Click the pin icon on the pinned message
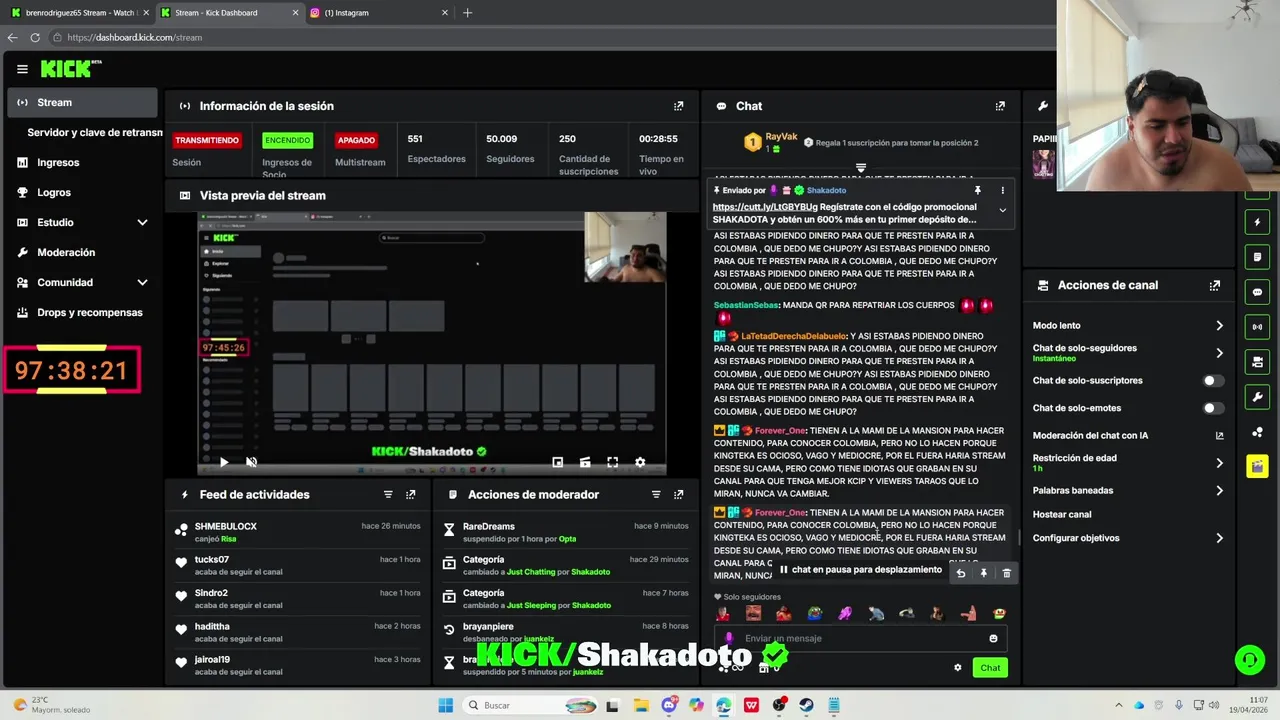Image resolution: width=1280 pixels, height=720 pixels. tap(978, 190)
